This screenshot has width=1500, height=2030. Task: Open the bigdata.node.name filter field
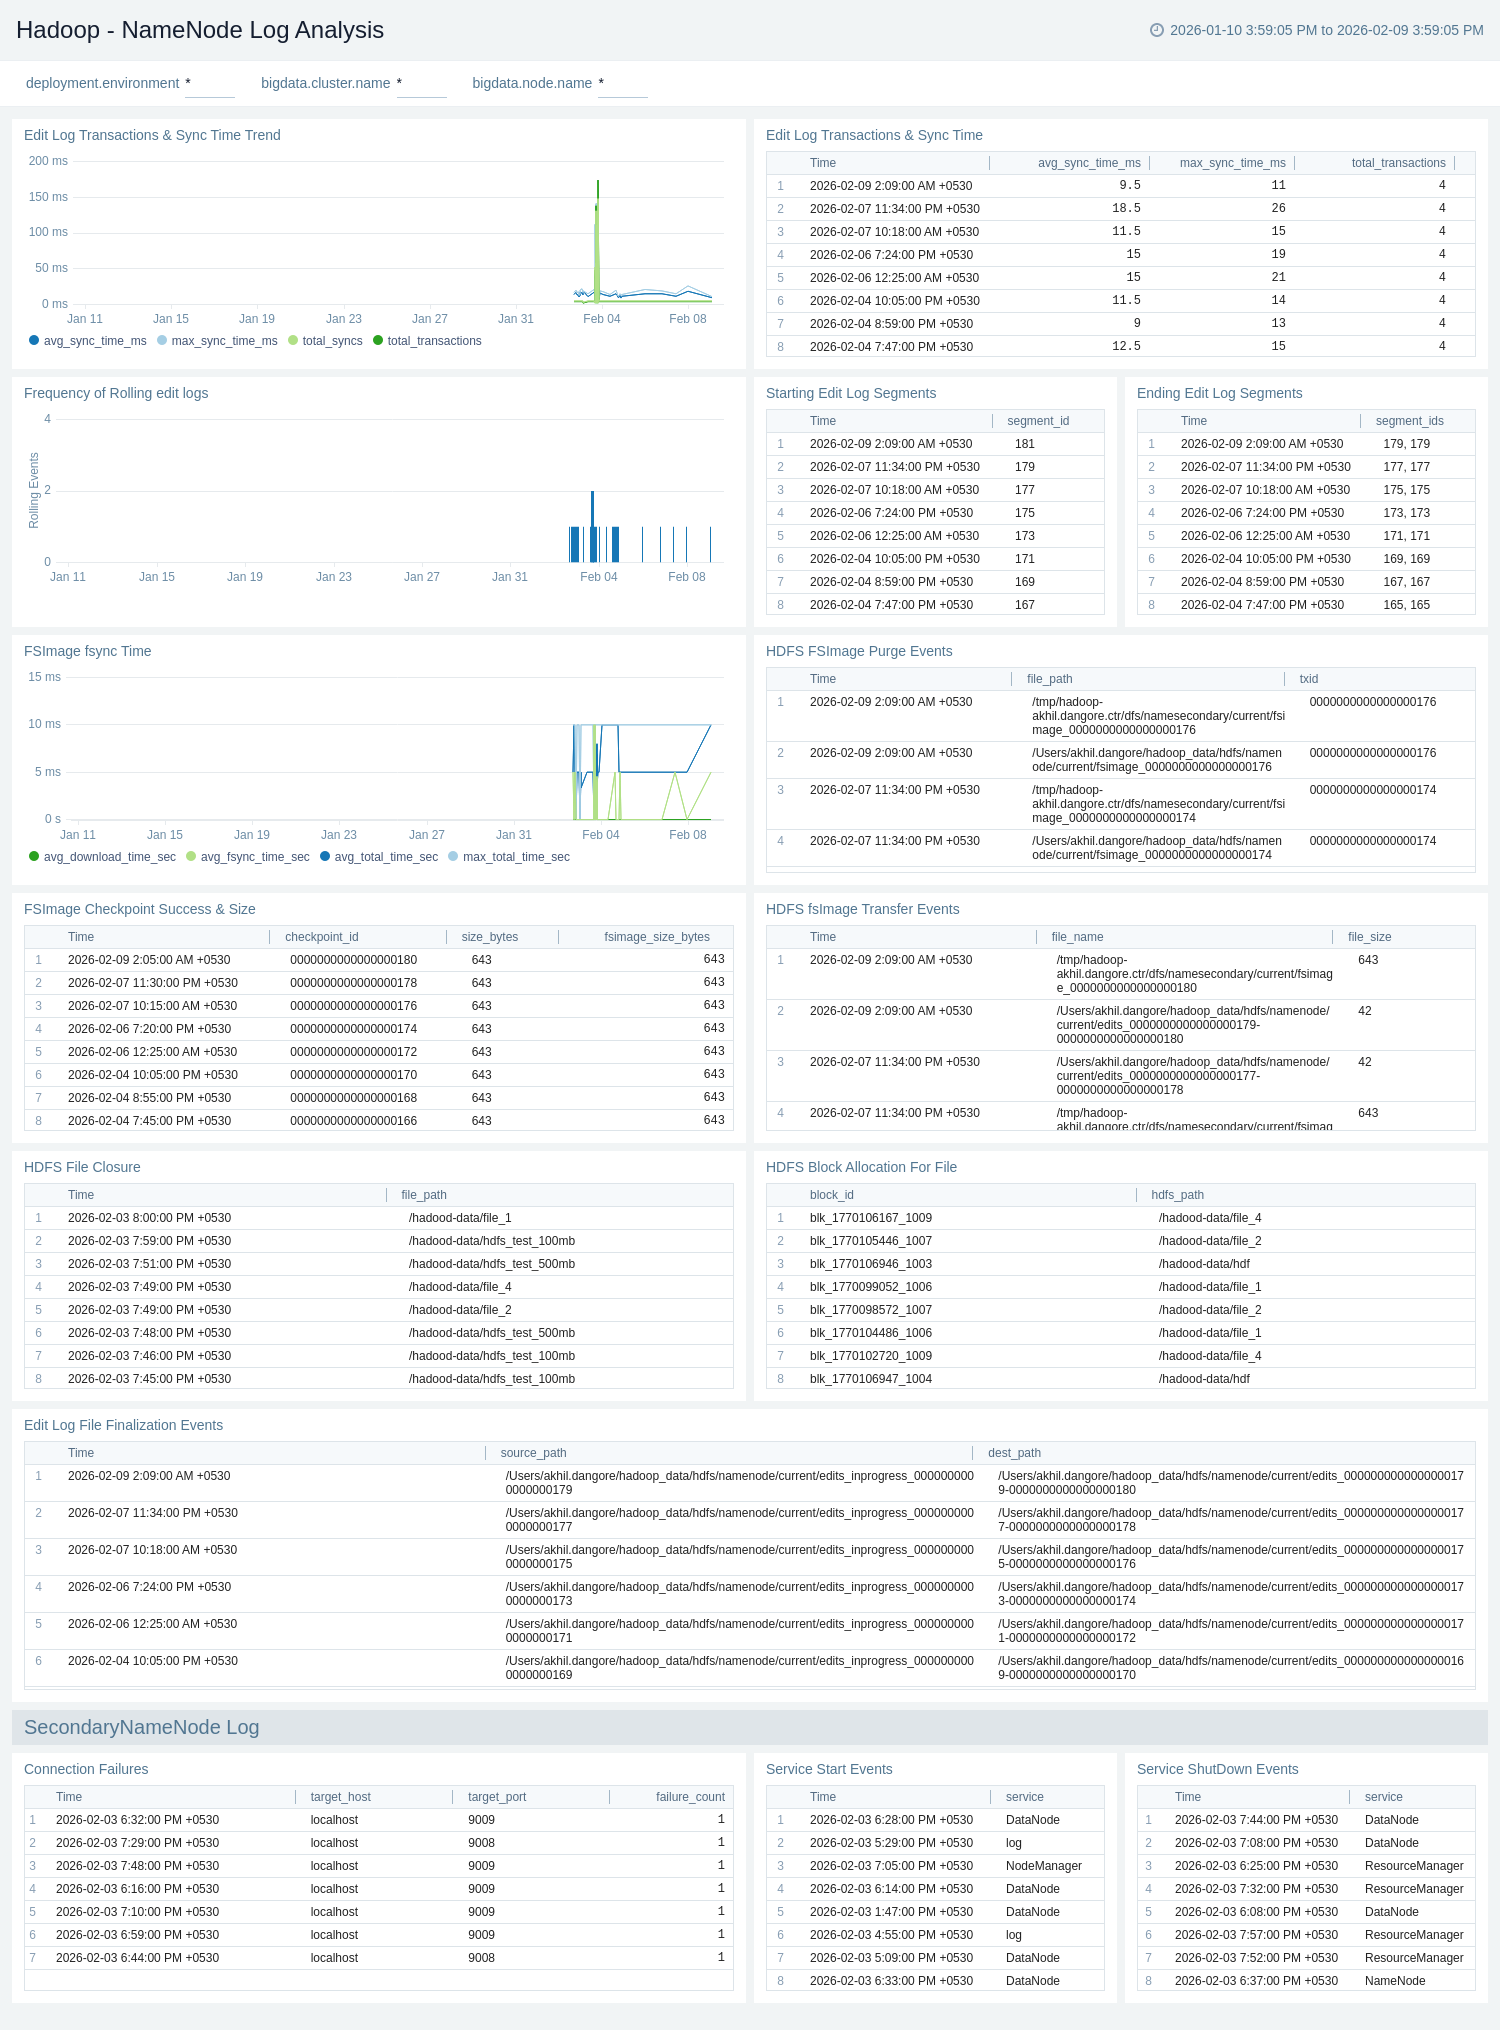(x=622, y=84)
